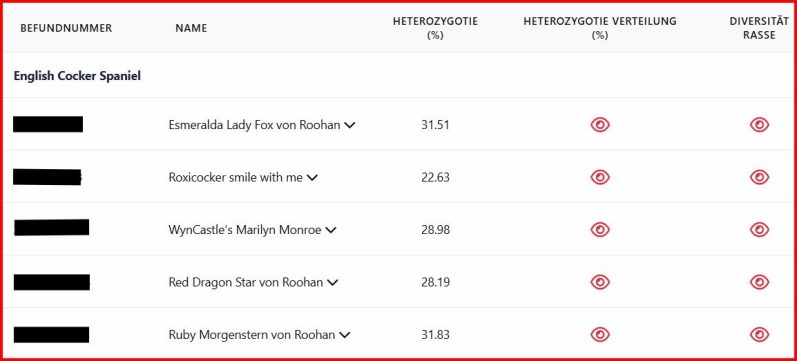View breed diversity for Red Dragon Star
This screenshot has height=361, width=797.
[759, 282]
